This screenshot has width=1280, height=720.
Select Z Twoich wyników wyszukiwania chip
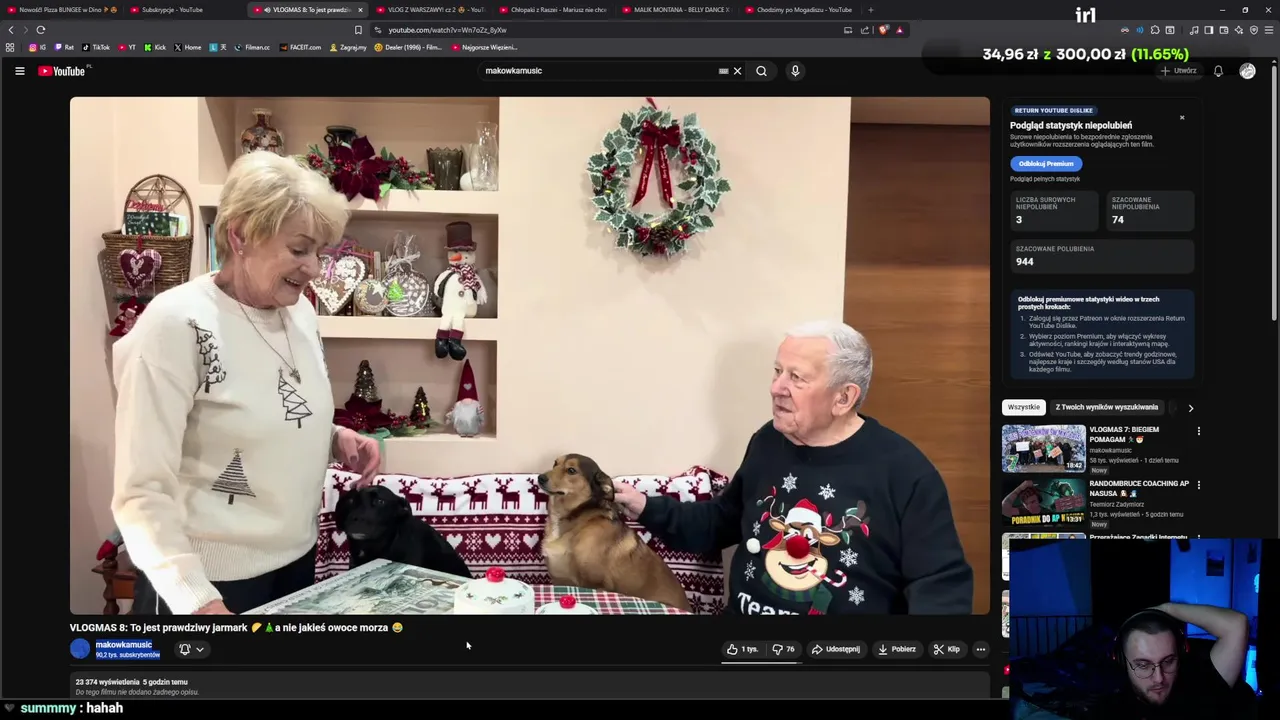tap(1106, 407)
